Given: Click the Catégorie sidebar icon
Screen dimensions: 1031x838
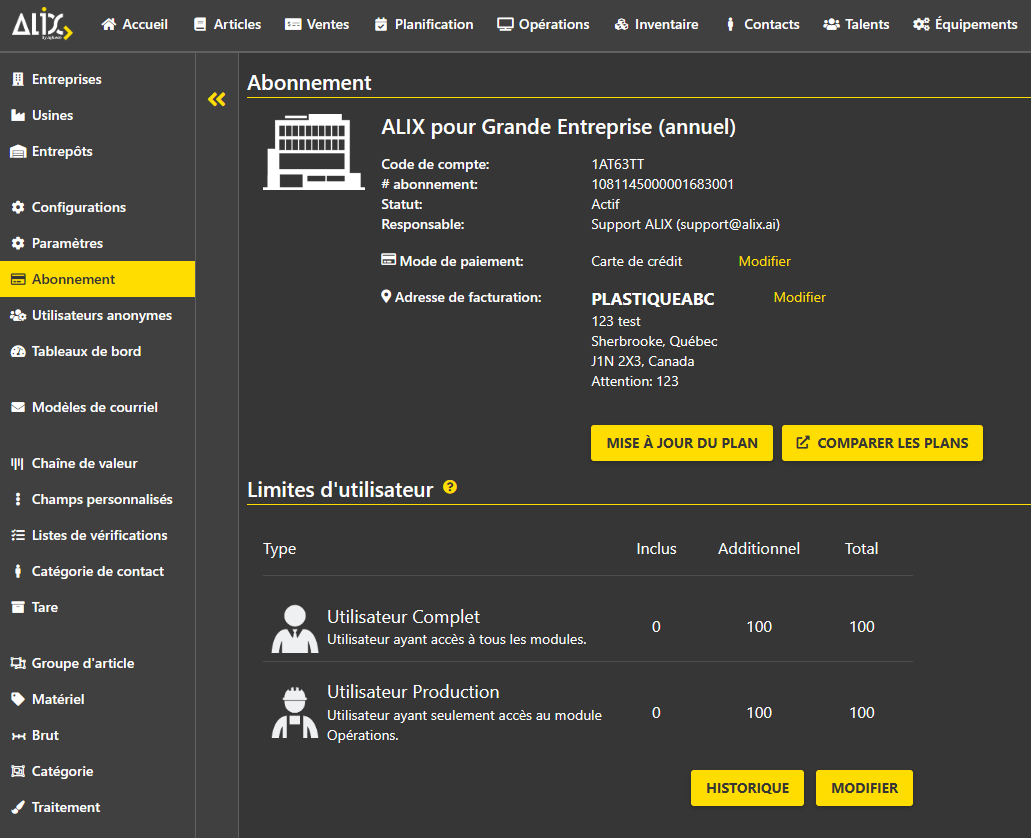Looking at the screenshot, I should pos(18,771).
